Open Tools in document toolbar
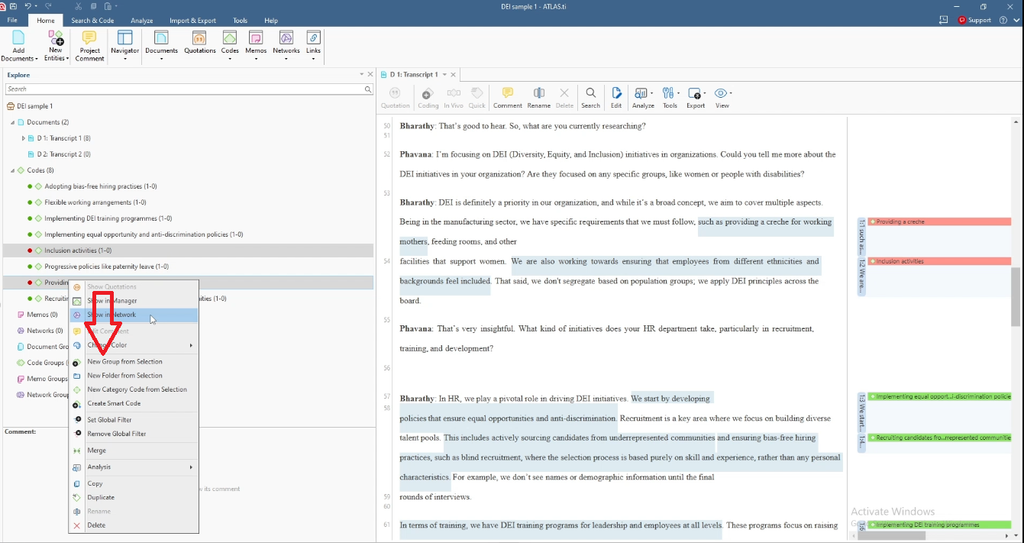This screenshot has height=543, width=1024. [670, 98]
